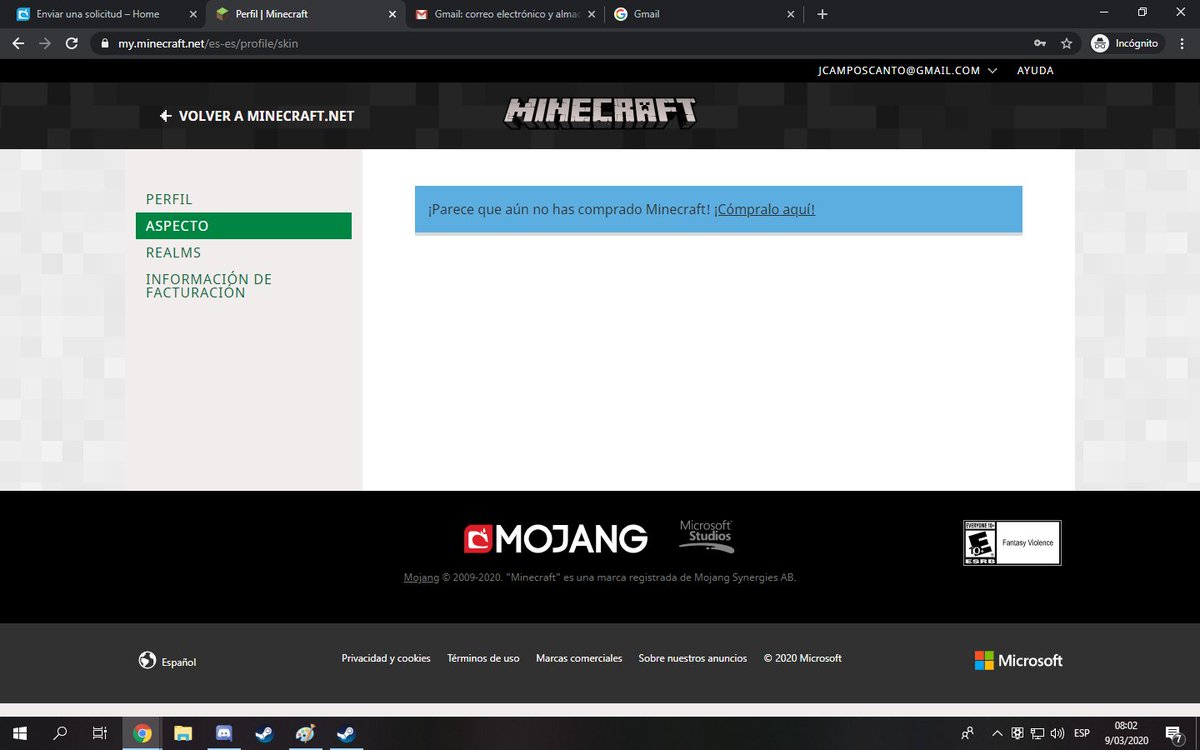Click the © 2020 Microsoft text

[802, 658]
